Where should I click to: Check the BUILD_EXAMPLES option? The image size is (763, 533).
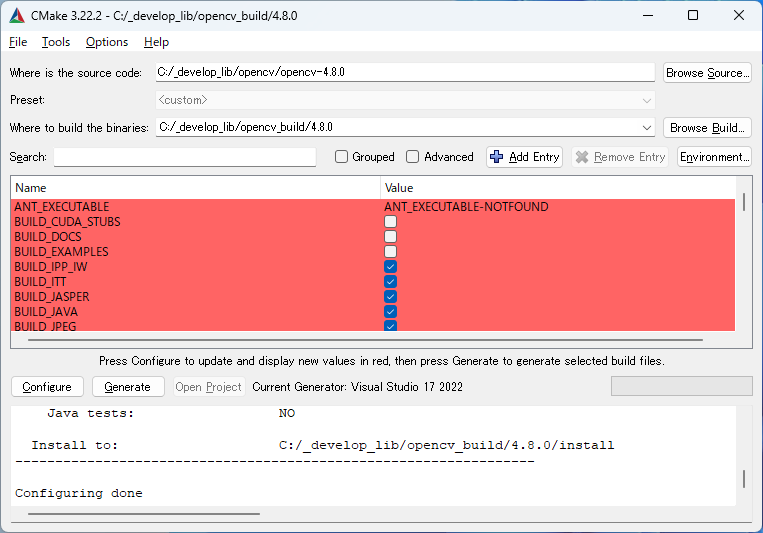(390, 252)
